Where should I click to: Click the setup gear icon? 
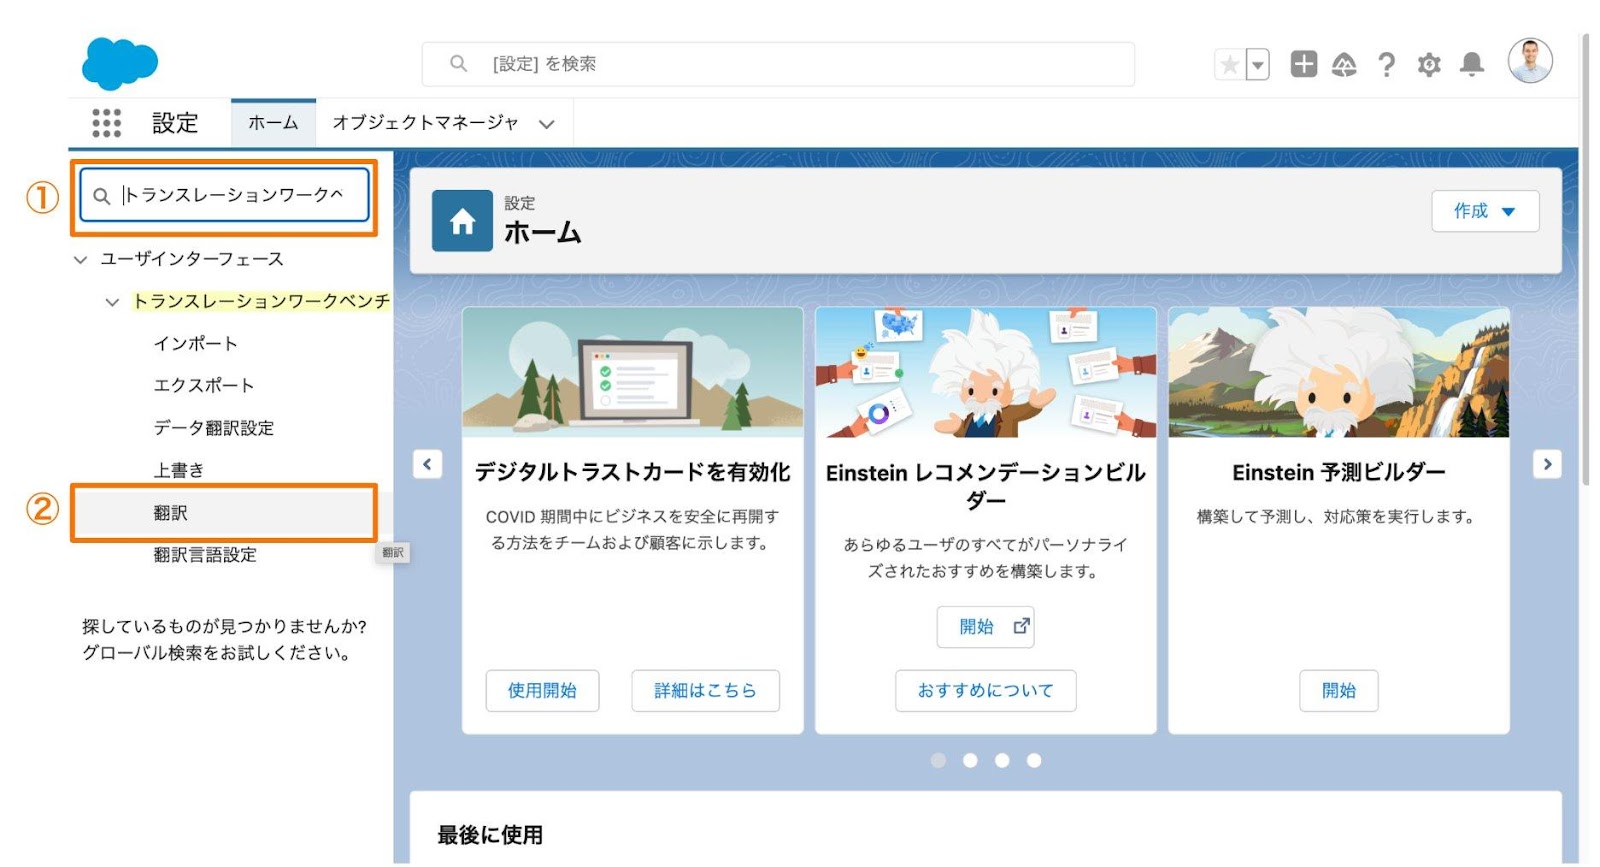(x=1429, y=65)
